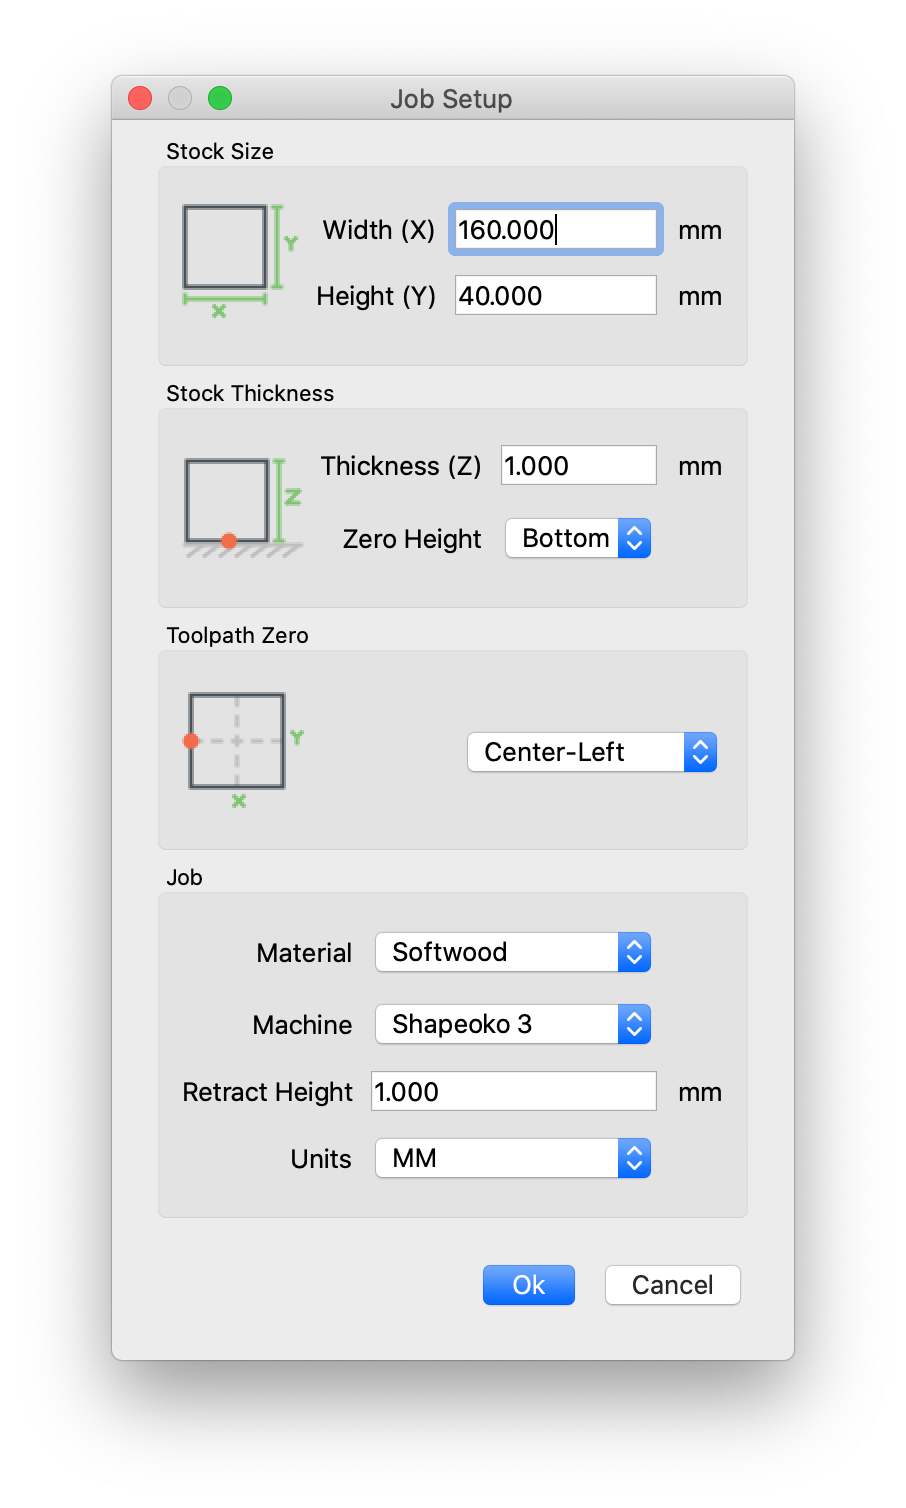The height and width of the screenshot is (1508, 906).
Task: Click into the Width (X) field
Action: click(555, 230)
